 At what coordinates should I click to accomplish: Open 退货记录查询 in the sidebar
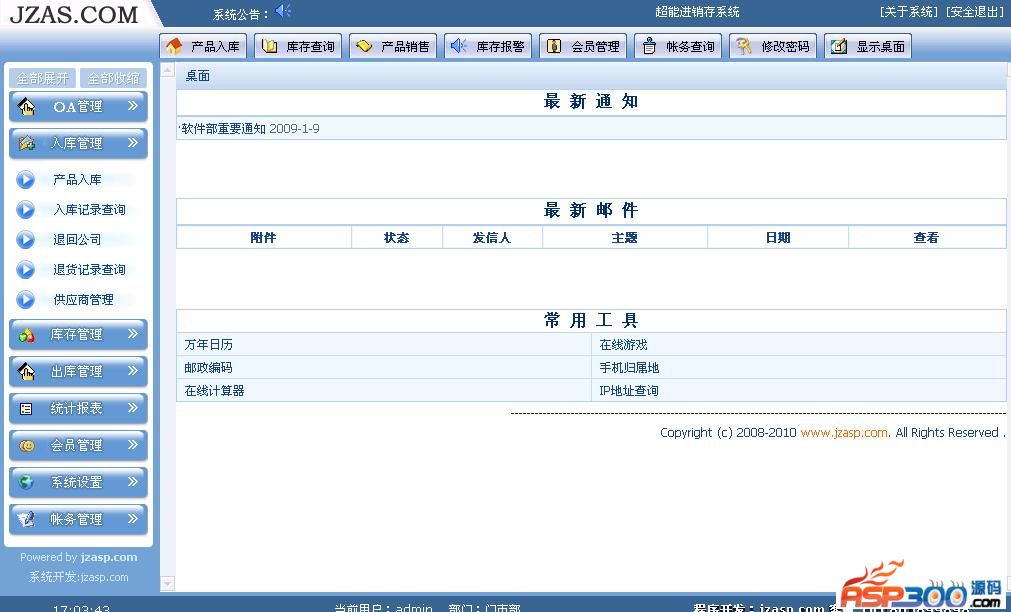90,270
